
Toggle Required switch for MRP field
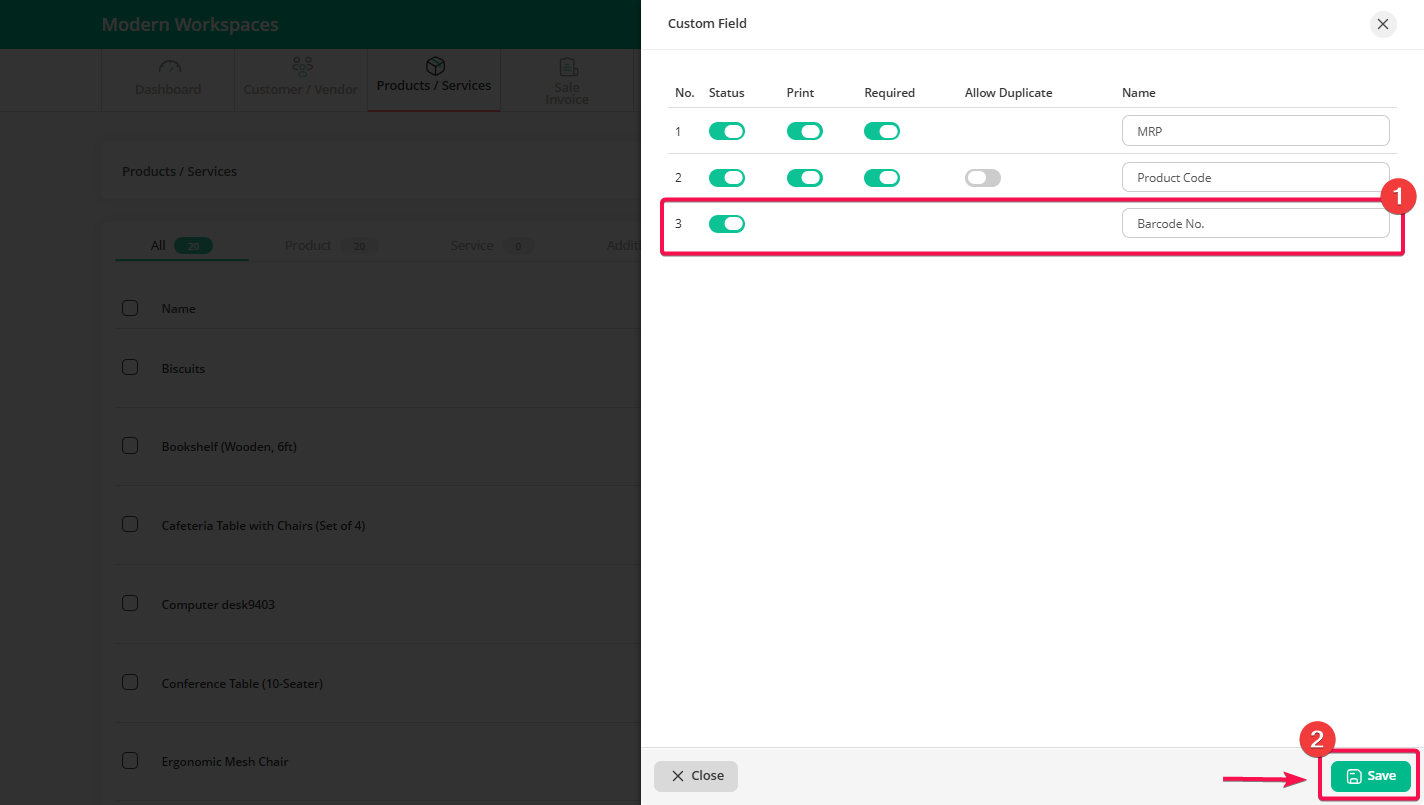pyautogui.click(x=882, y=131)
